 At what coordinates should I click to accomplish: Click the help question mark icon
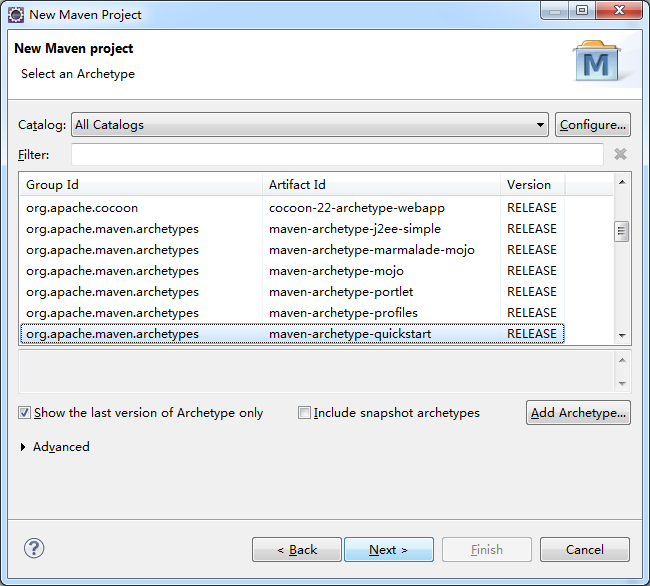coord(34,549)
